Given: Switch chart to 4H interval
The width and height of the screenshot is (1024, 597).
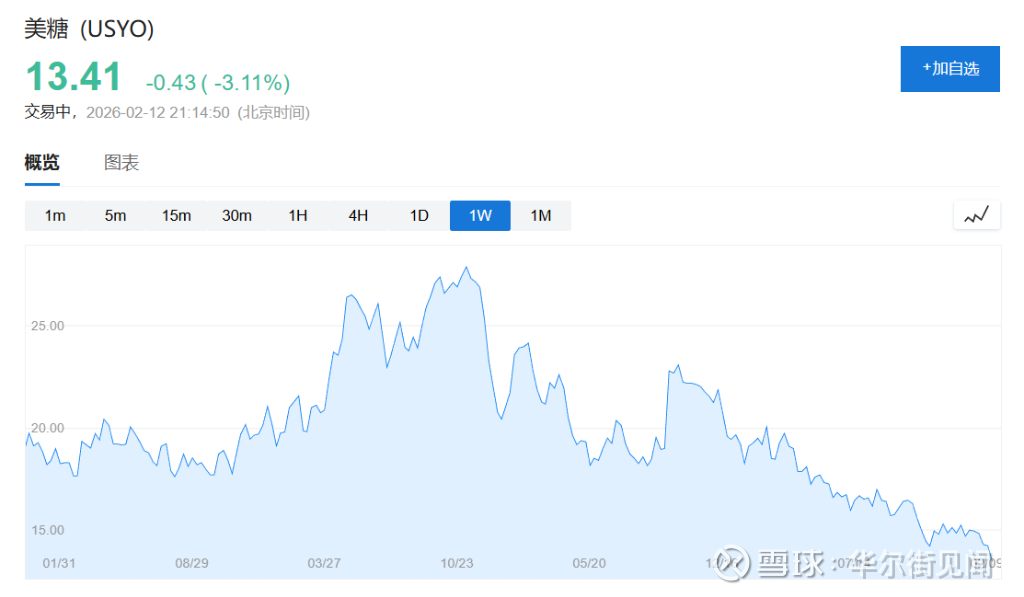Looking at the screenshot, I should pos(358,216).
